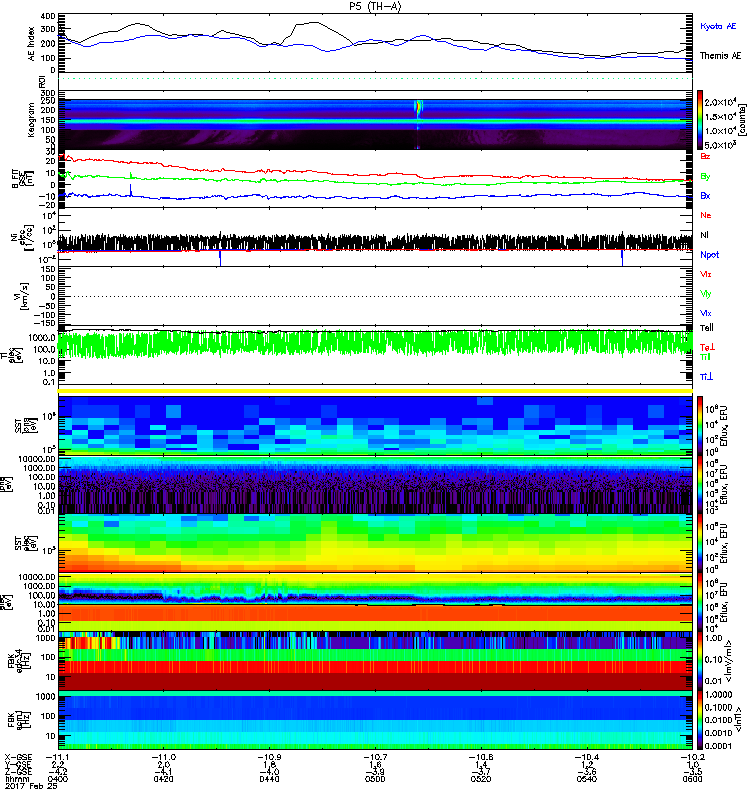Click the hhmm row label

coord(16,779)
